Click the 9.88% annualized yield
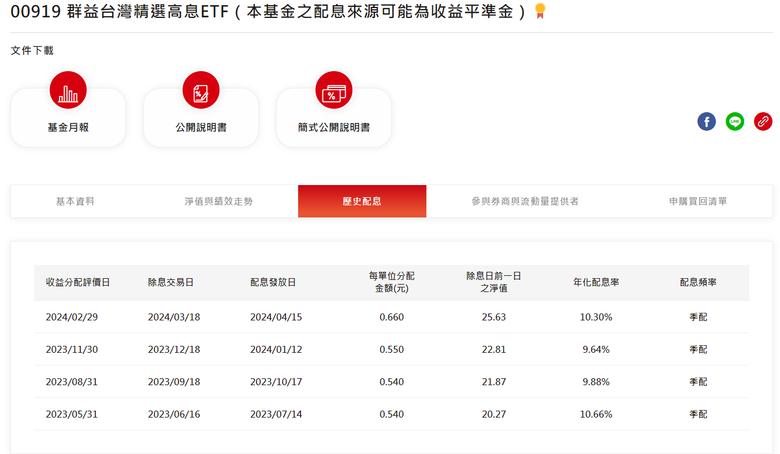The image size is (780, 454). pyautogui.click(x=596, y=382)
